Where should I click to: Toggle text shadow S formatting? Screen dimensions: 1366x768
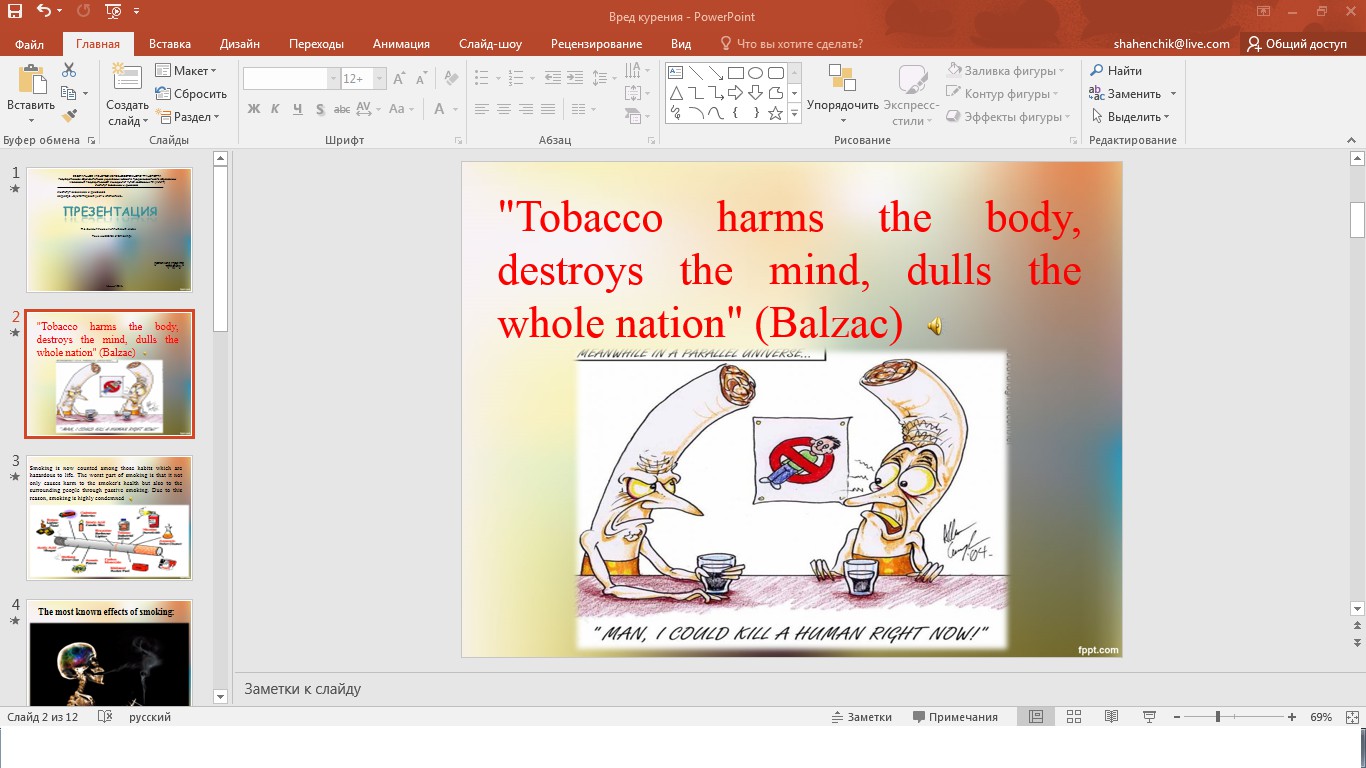click(x=320, y=109)
